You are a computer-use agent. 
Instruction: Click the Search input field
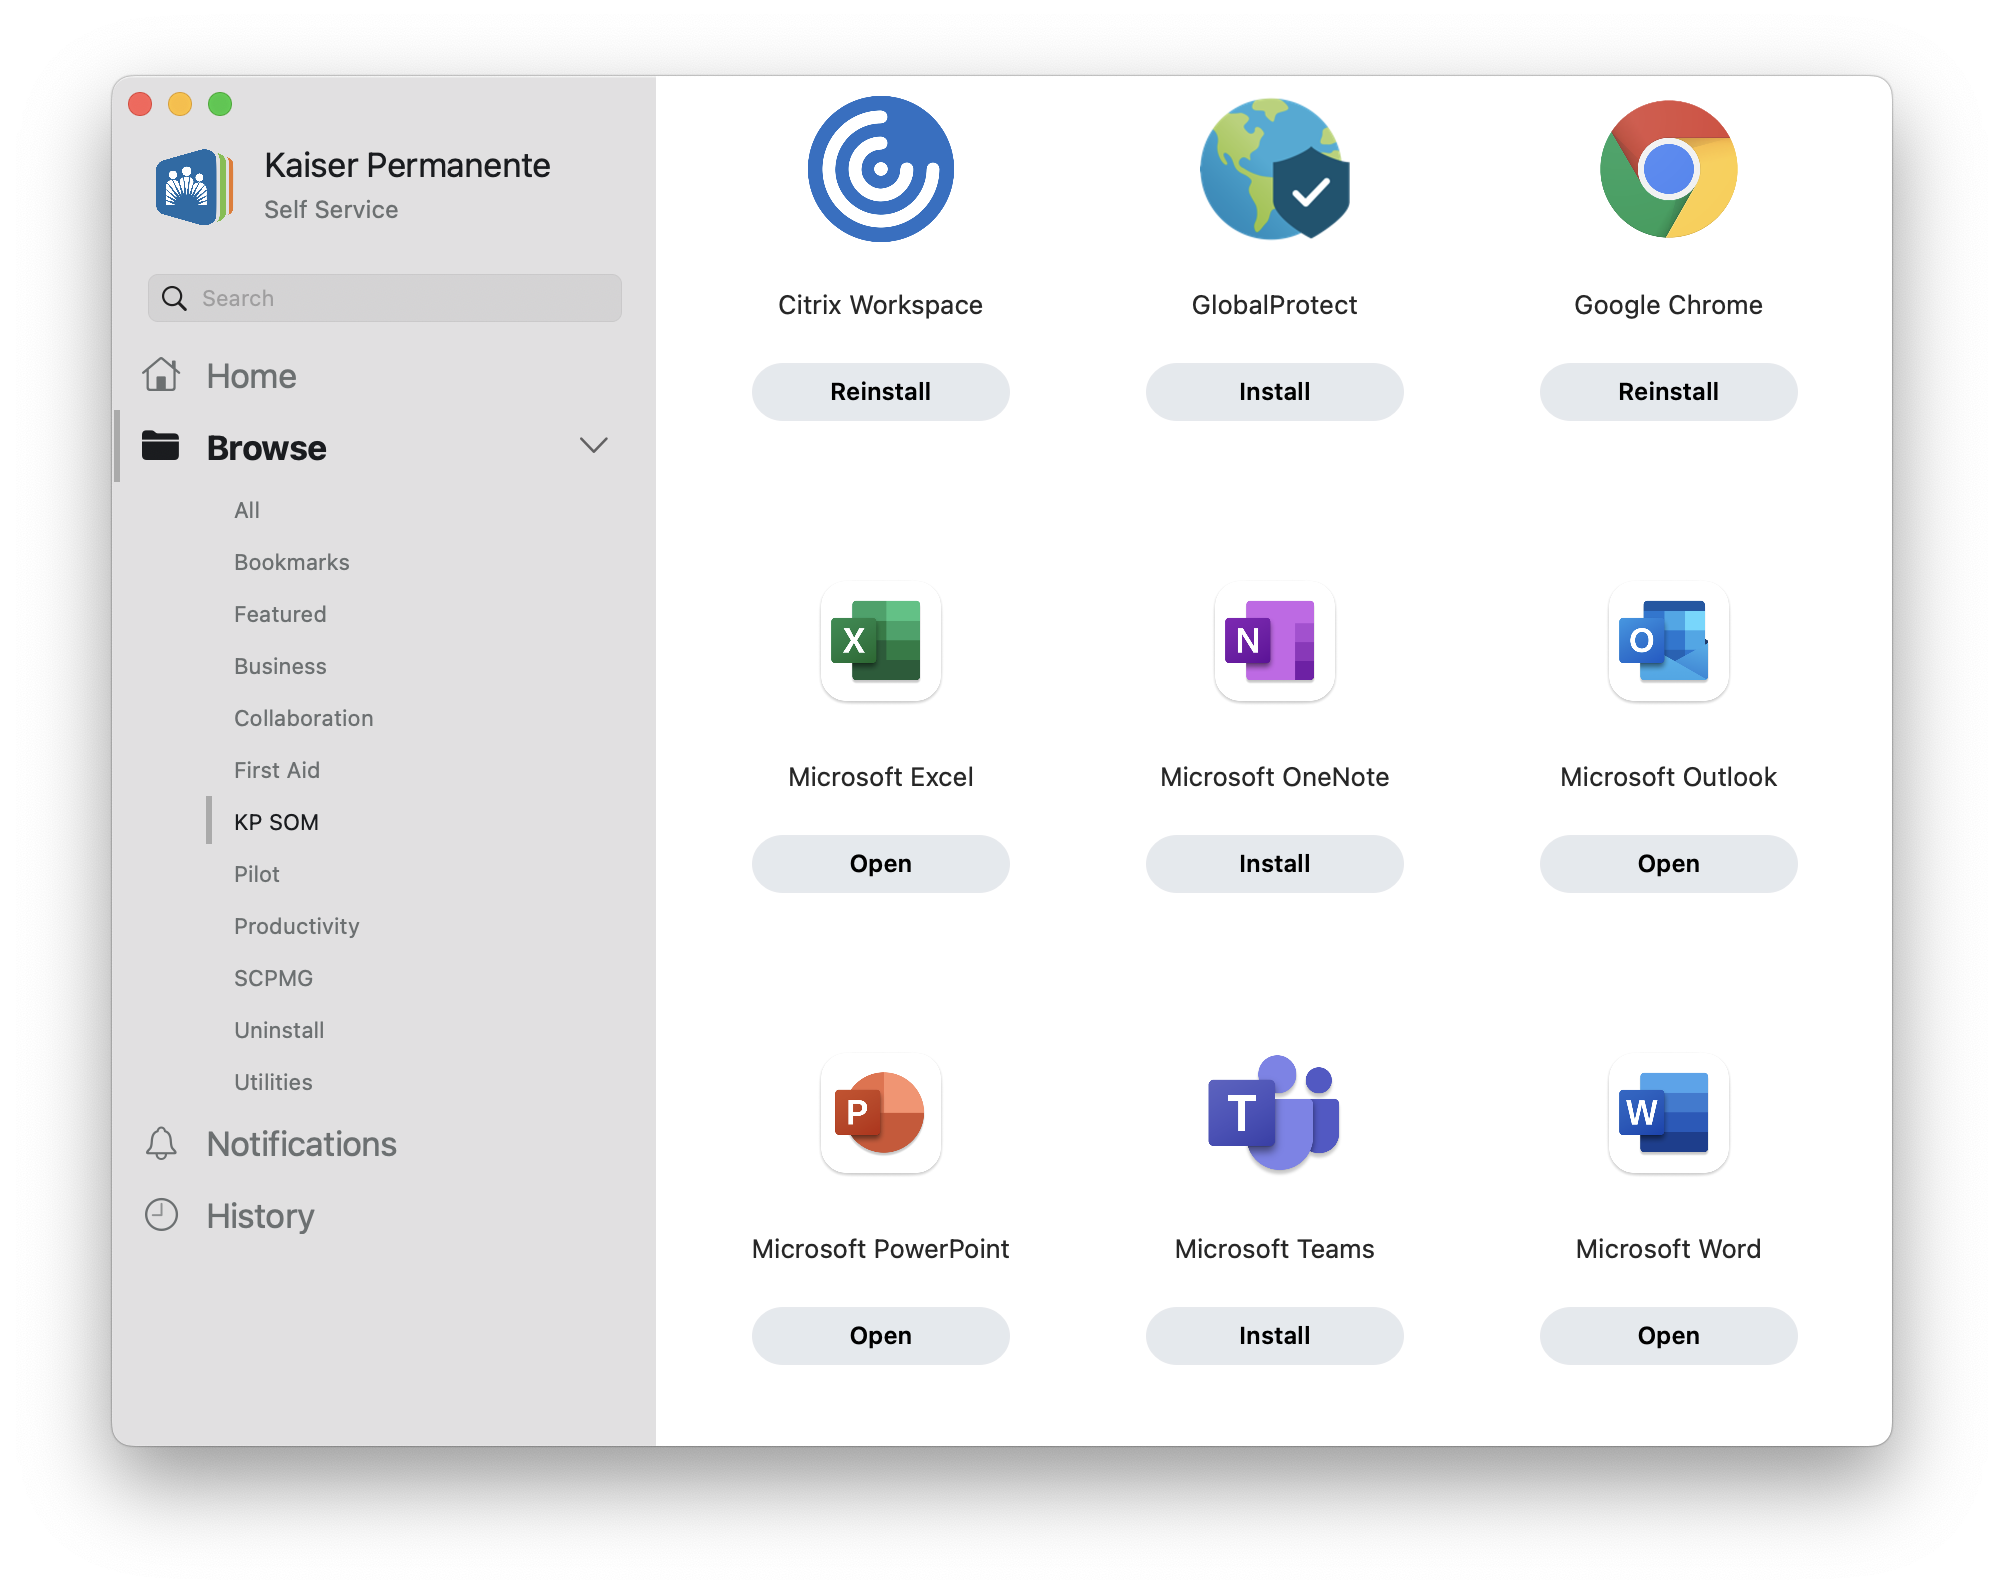[x=385, y=298]
